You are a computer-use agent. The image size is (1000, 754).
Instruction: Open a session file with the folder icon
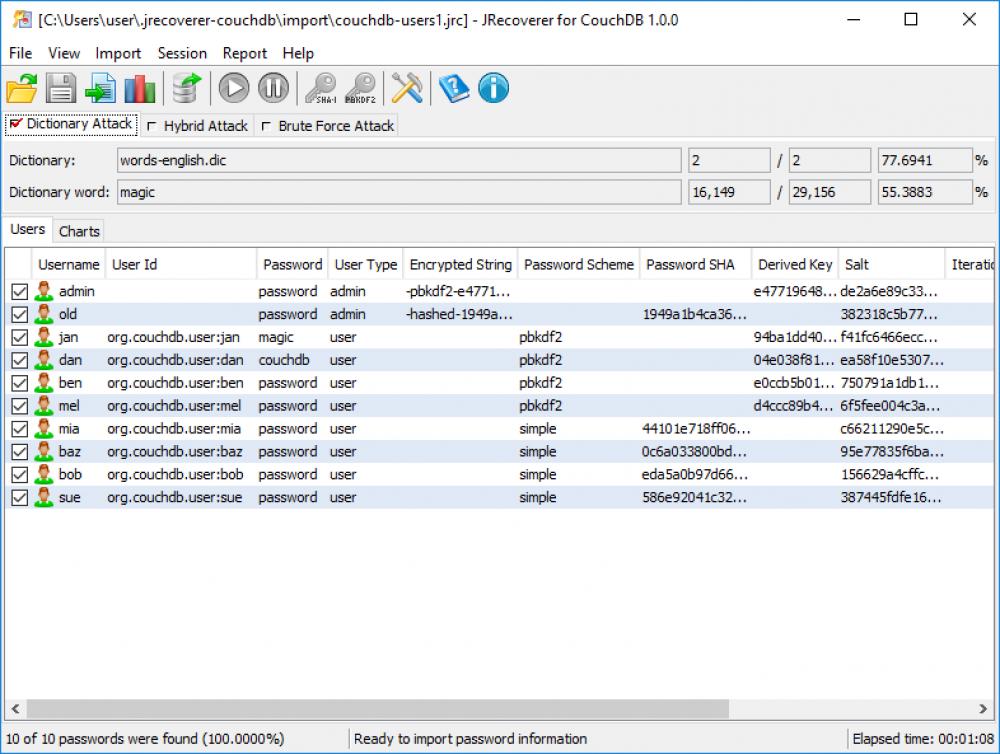(22, 88)
